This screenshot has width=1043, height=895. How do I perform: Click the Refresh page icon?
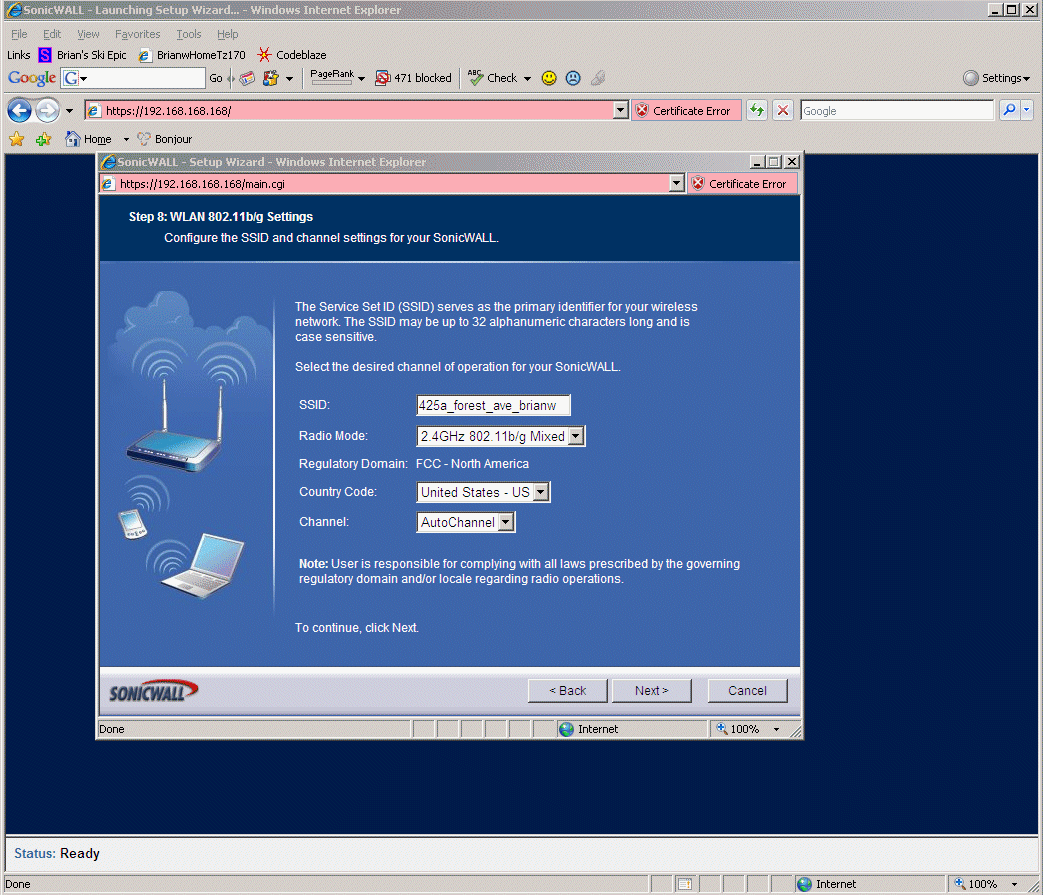pyautogui.click(x=756, y=110)
